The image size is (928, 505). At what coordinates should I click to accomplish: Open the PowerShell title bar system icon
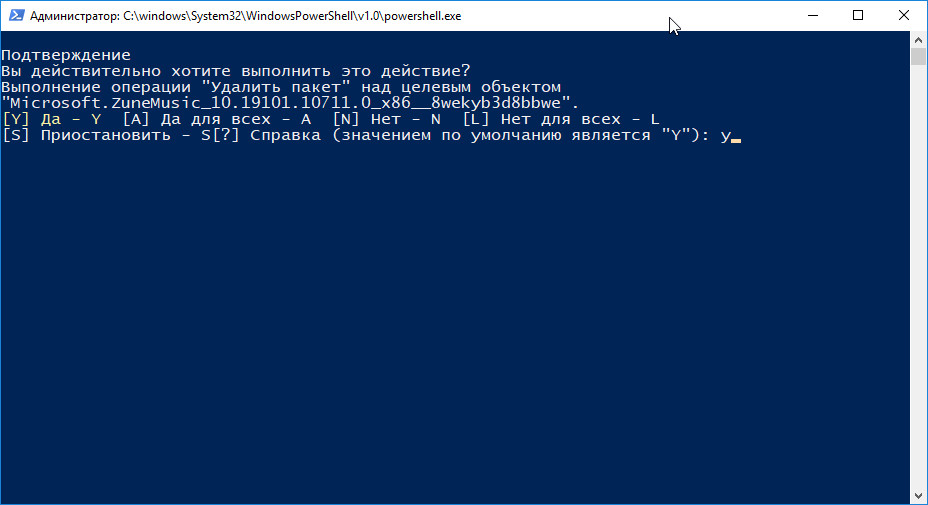(16, 15)
